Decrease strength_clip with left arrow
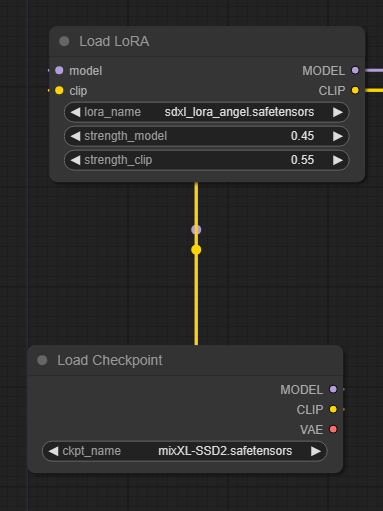Viewport: 383px width, 511px height. click(75, 160)
